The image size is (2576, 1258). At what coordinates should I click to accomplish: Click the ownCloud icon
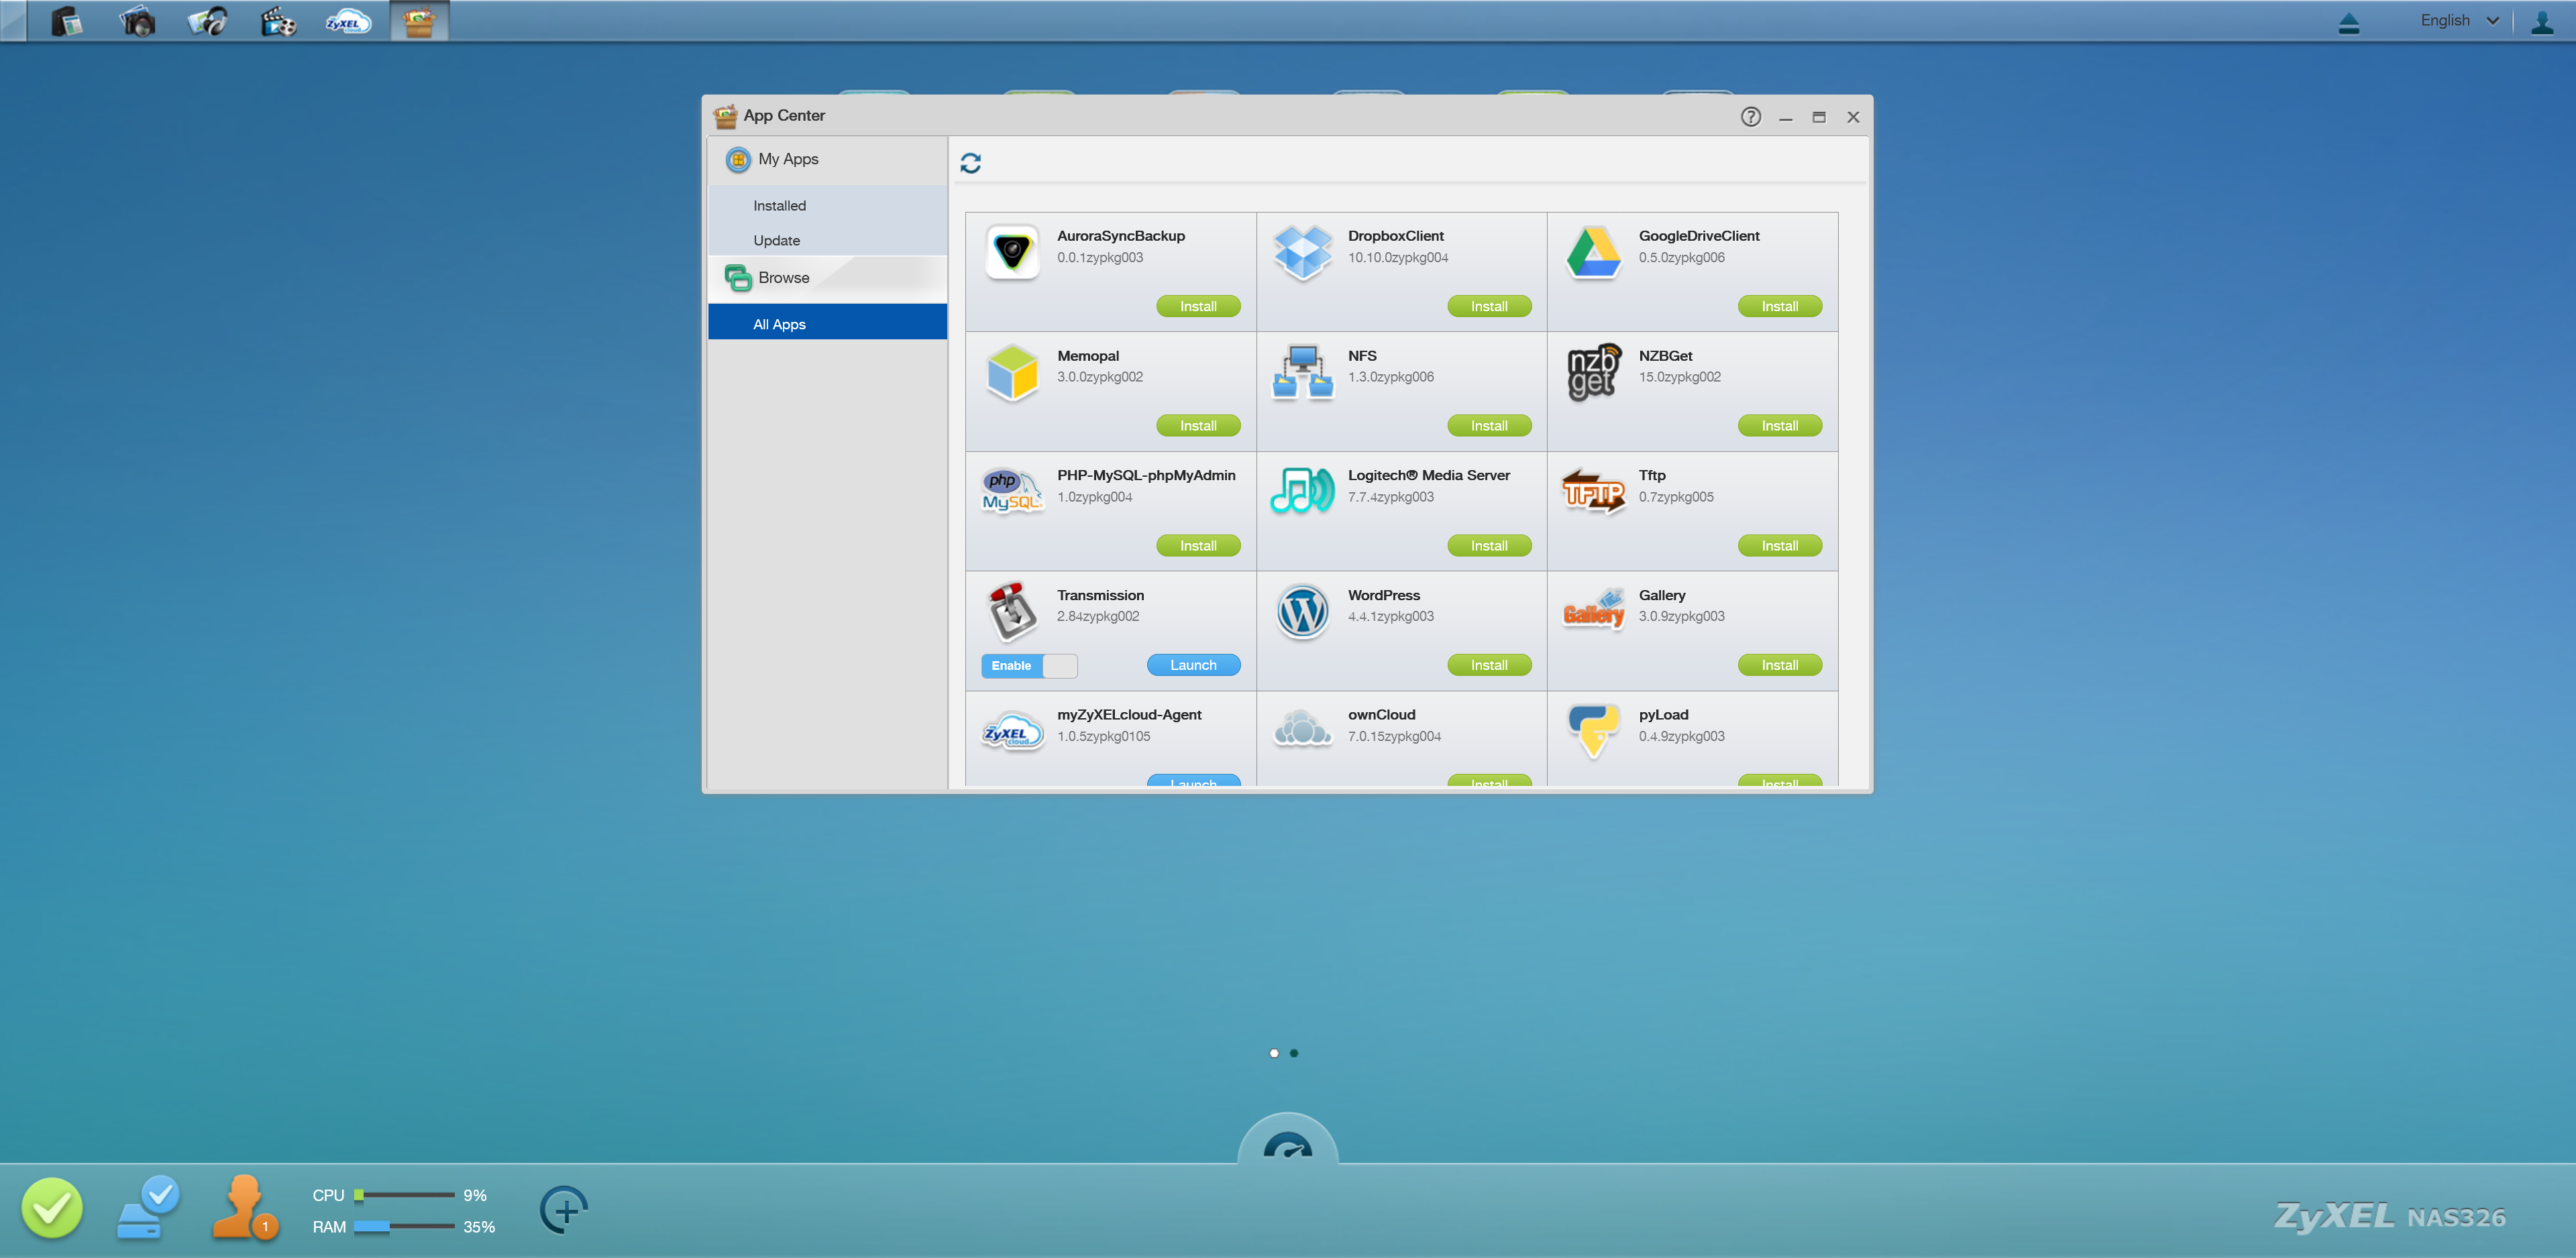click(x=1303, y=729)
